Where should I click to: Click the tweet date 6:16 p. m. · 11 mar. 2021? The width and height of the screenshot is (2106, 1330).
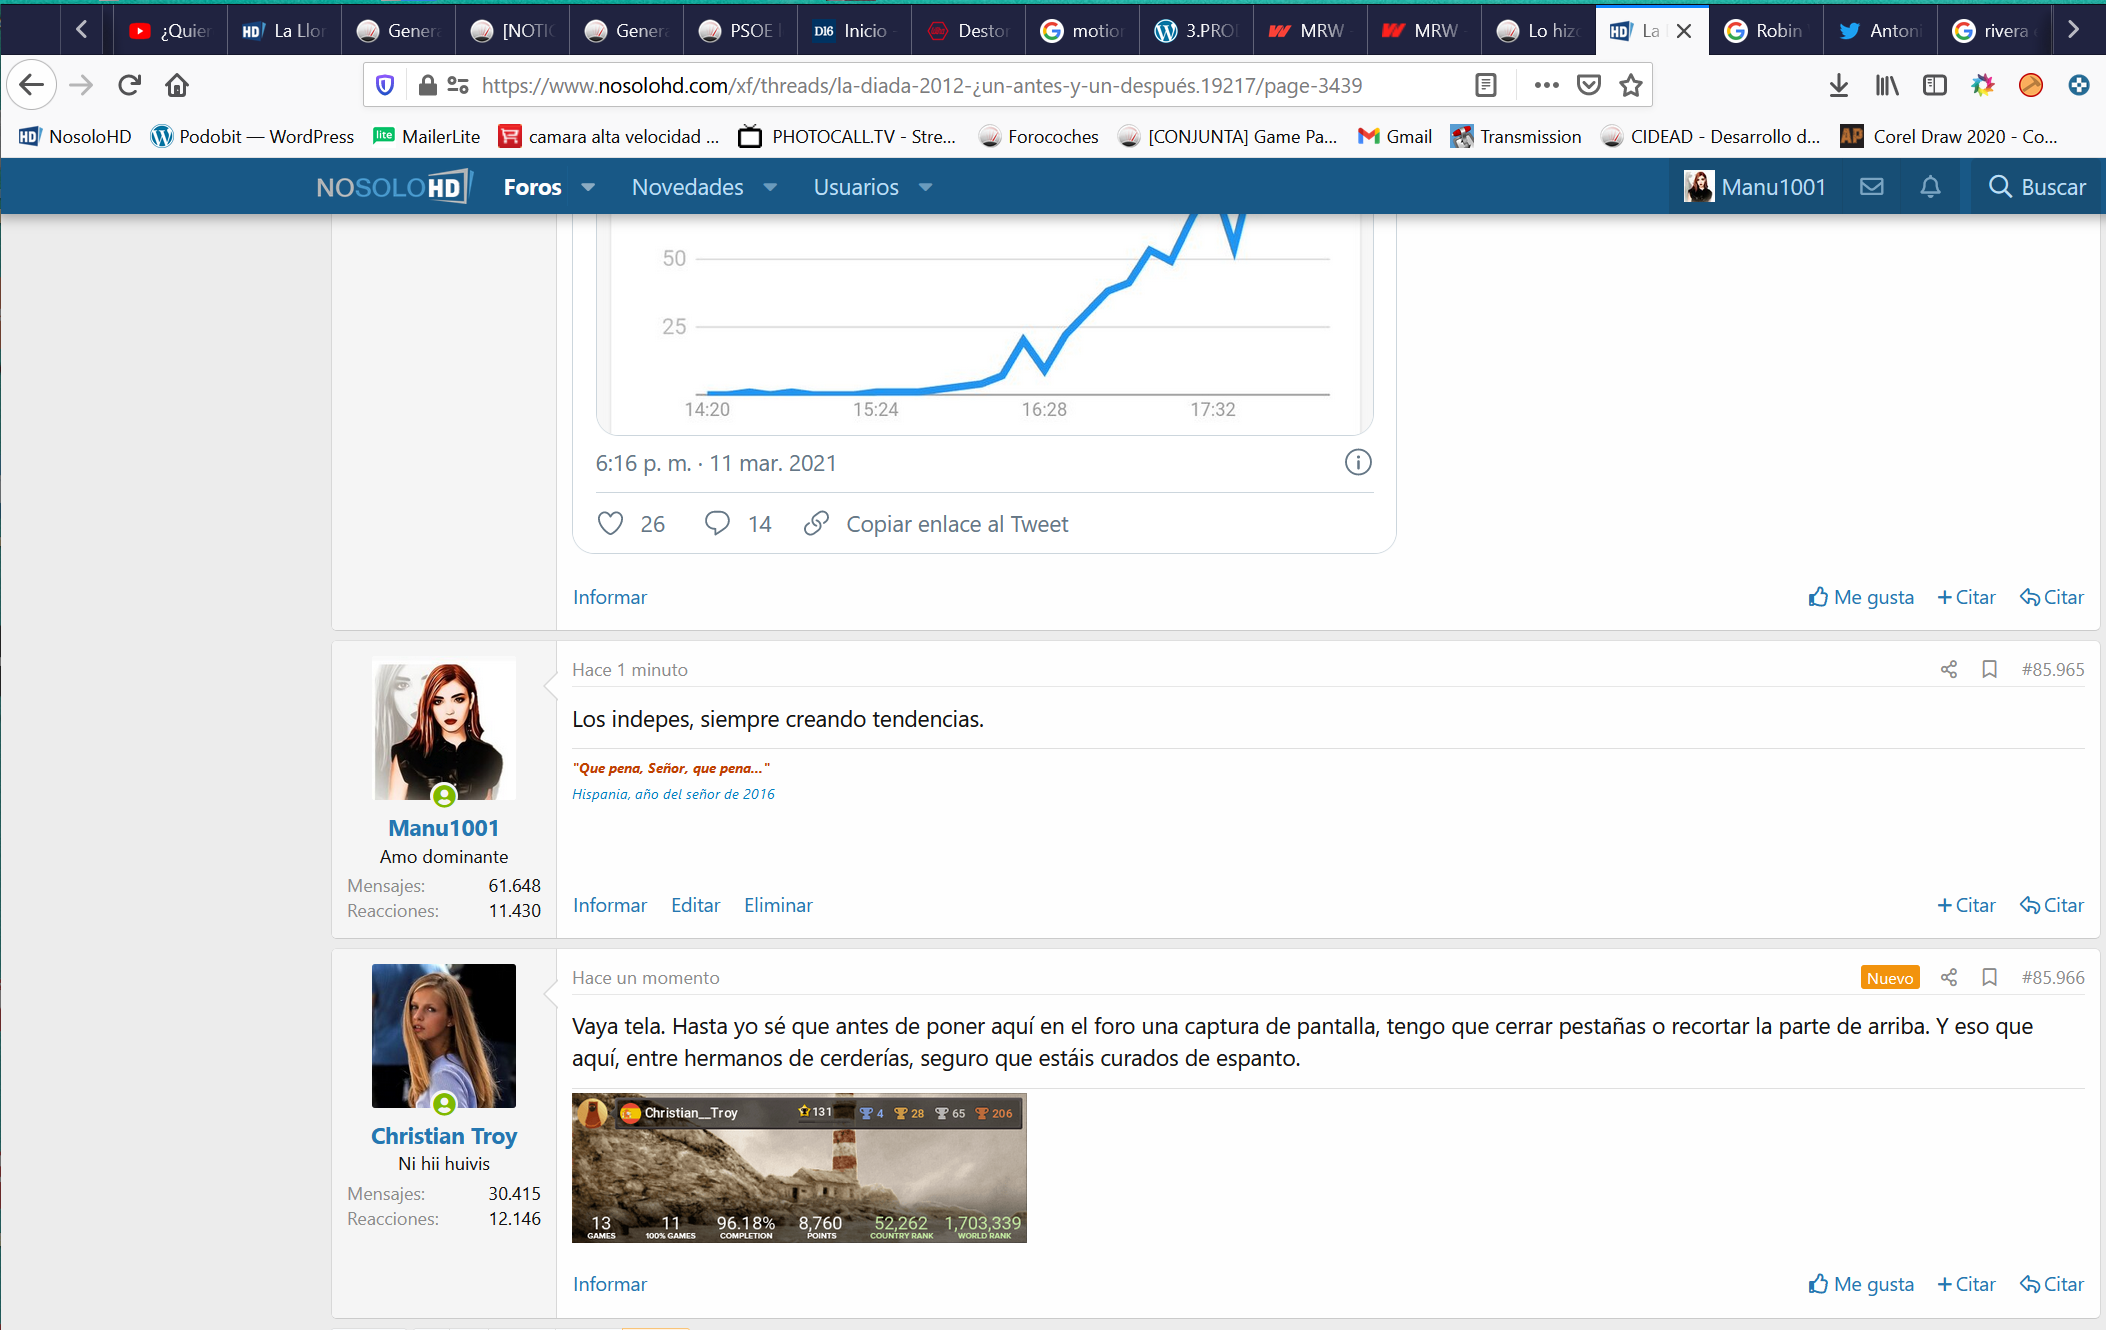(716, 463)
